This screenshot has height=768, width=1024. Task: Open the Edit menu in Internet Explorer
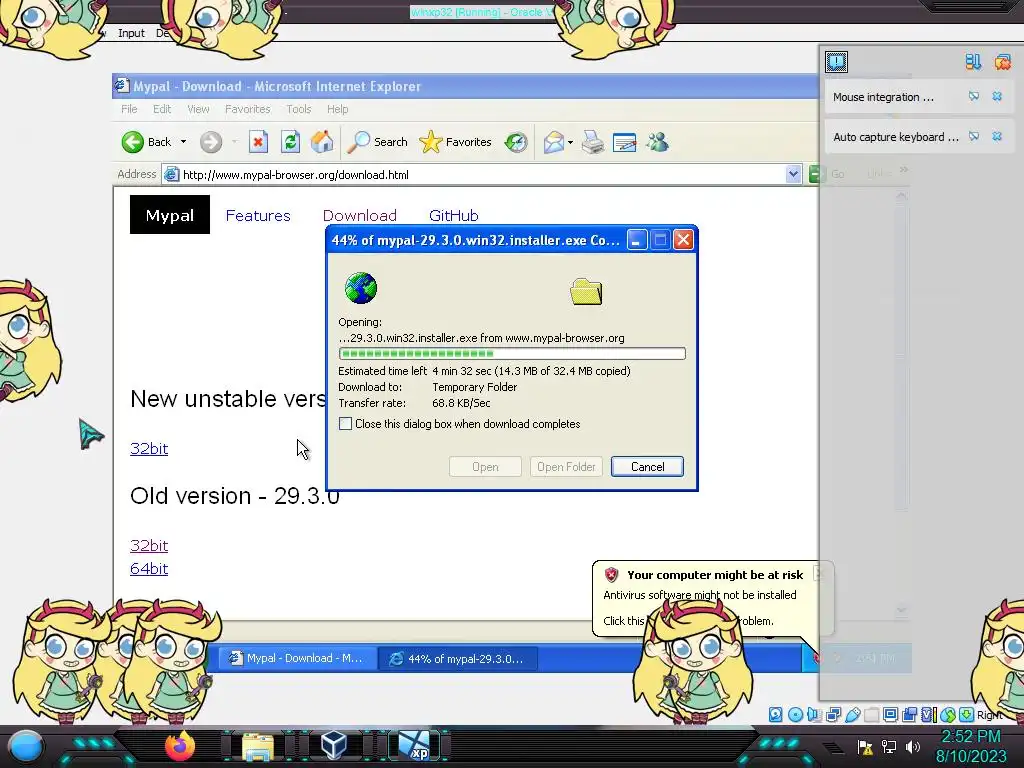pos(162,109)
